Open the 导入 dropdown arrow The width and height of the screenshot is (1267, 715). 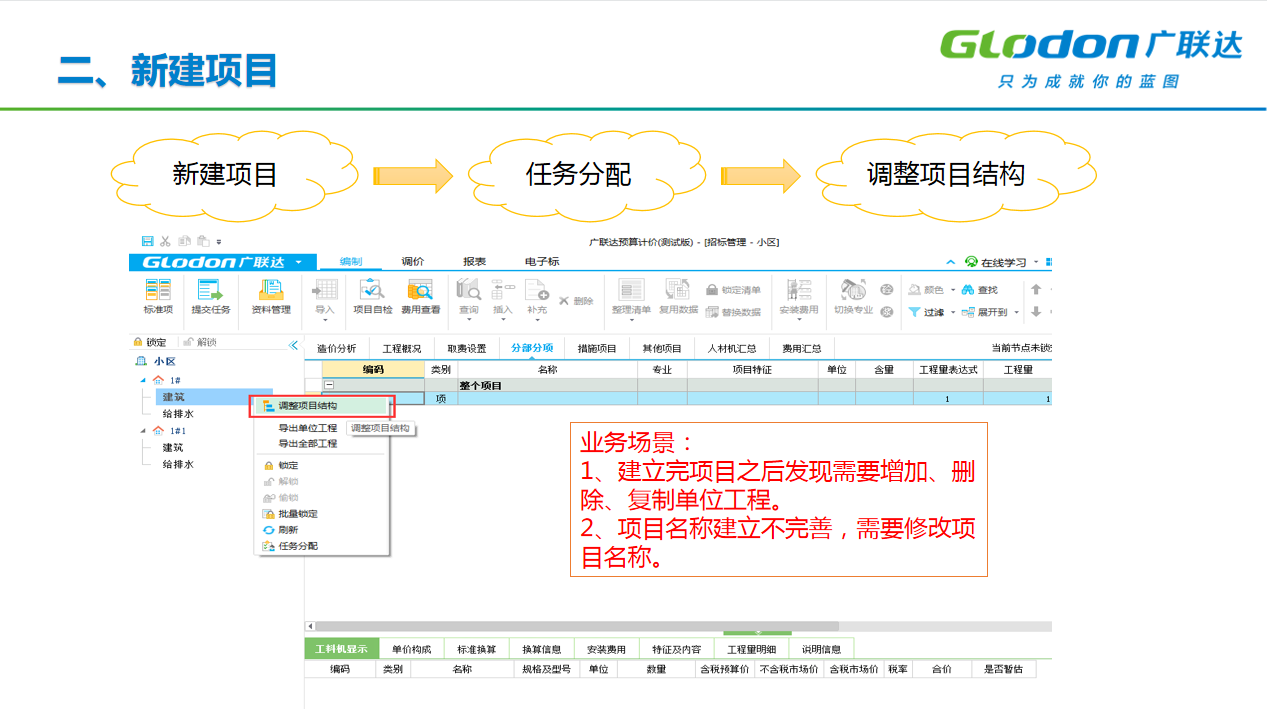coord(325,320)
